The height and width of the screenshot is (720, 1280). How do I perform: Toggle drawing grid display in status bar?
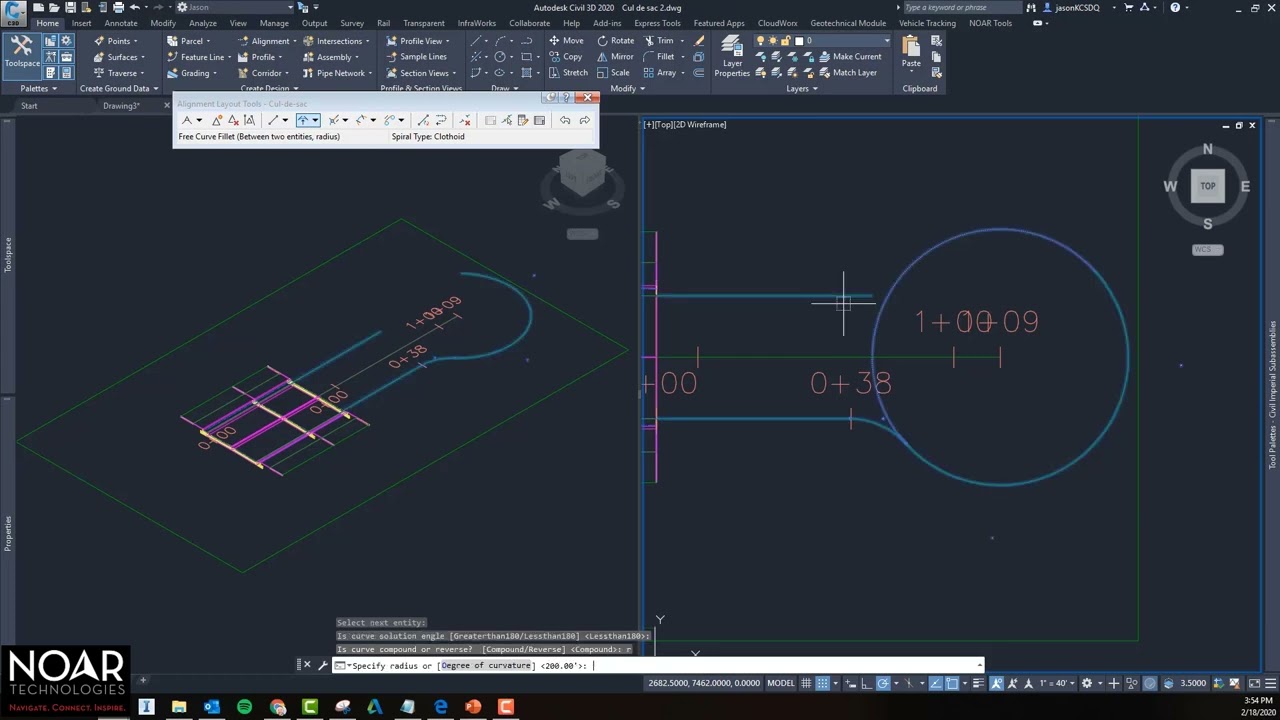click(x=806, y=684)
